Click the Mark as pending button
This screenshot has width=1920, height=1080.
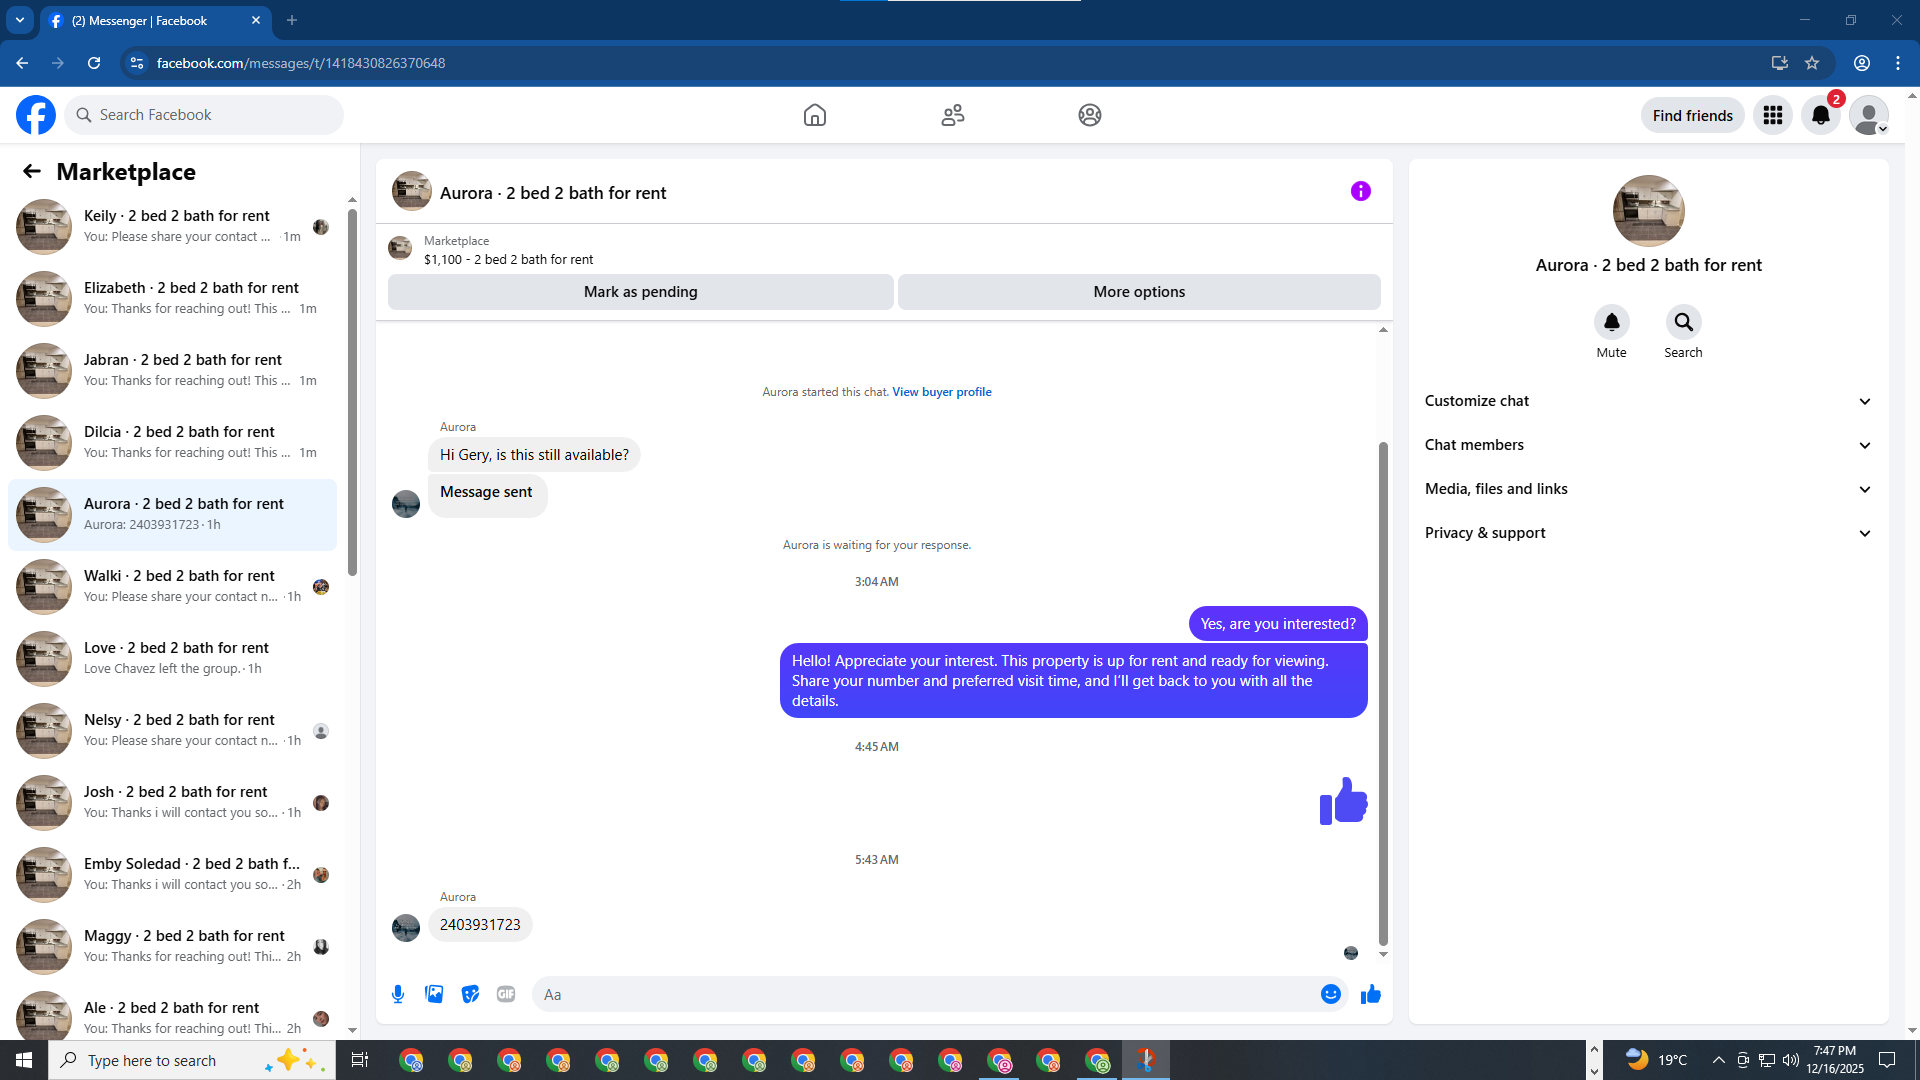(641, 292)
